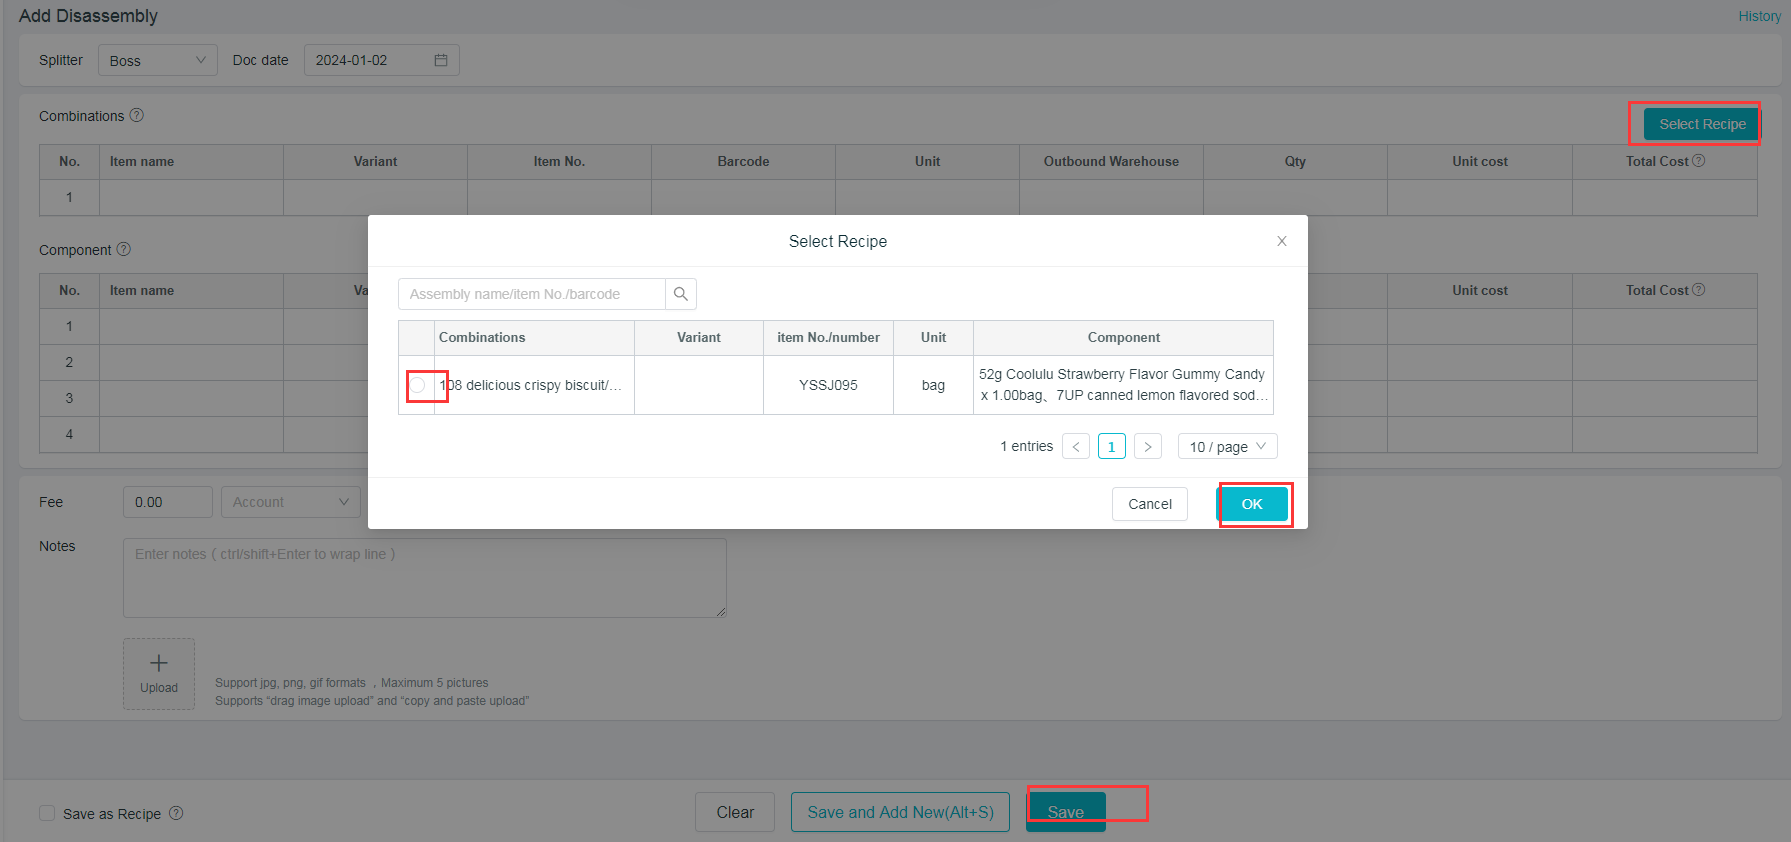This screenshot has width=1791, height=842.
Task: Go to next page arrow in pagination
Action: pos(1147,446)
